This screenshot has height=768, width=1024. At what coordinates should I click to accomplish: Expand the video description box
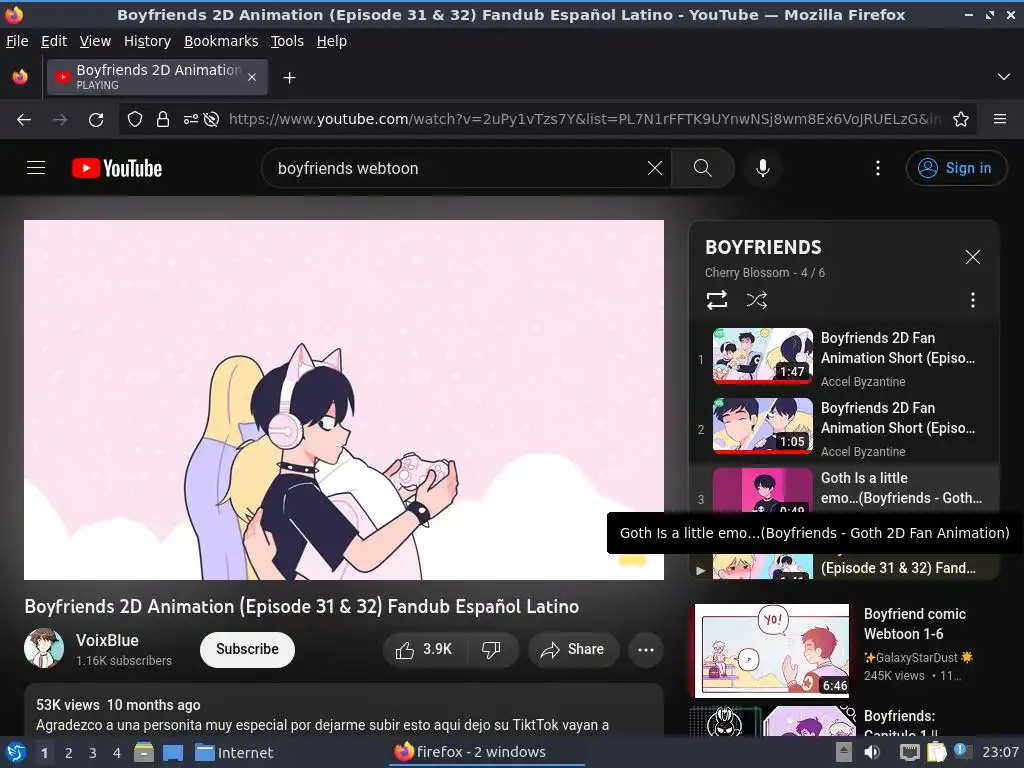(x=344, y=711)
